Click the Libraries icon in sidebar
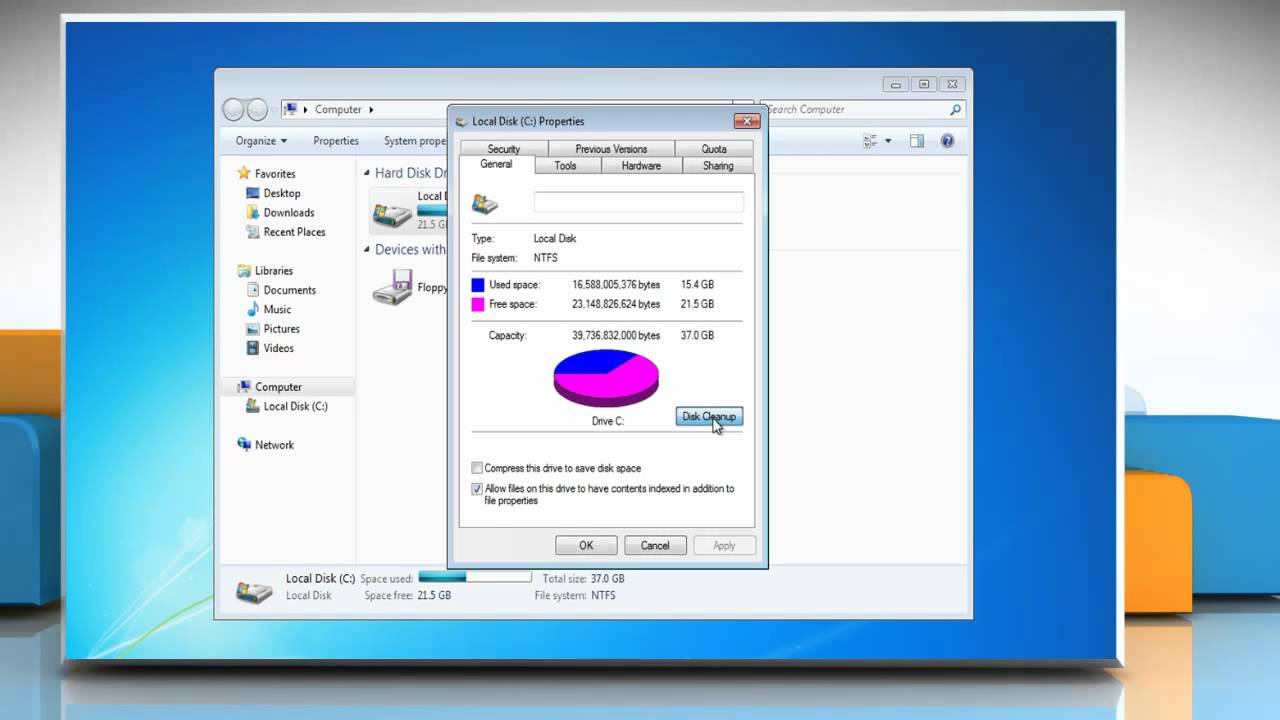 [244, 271]
